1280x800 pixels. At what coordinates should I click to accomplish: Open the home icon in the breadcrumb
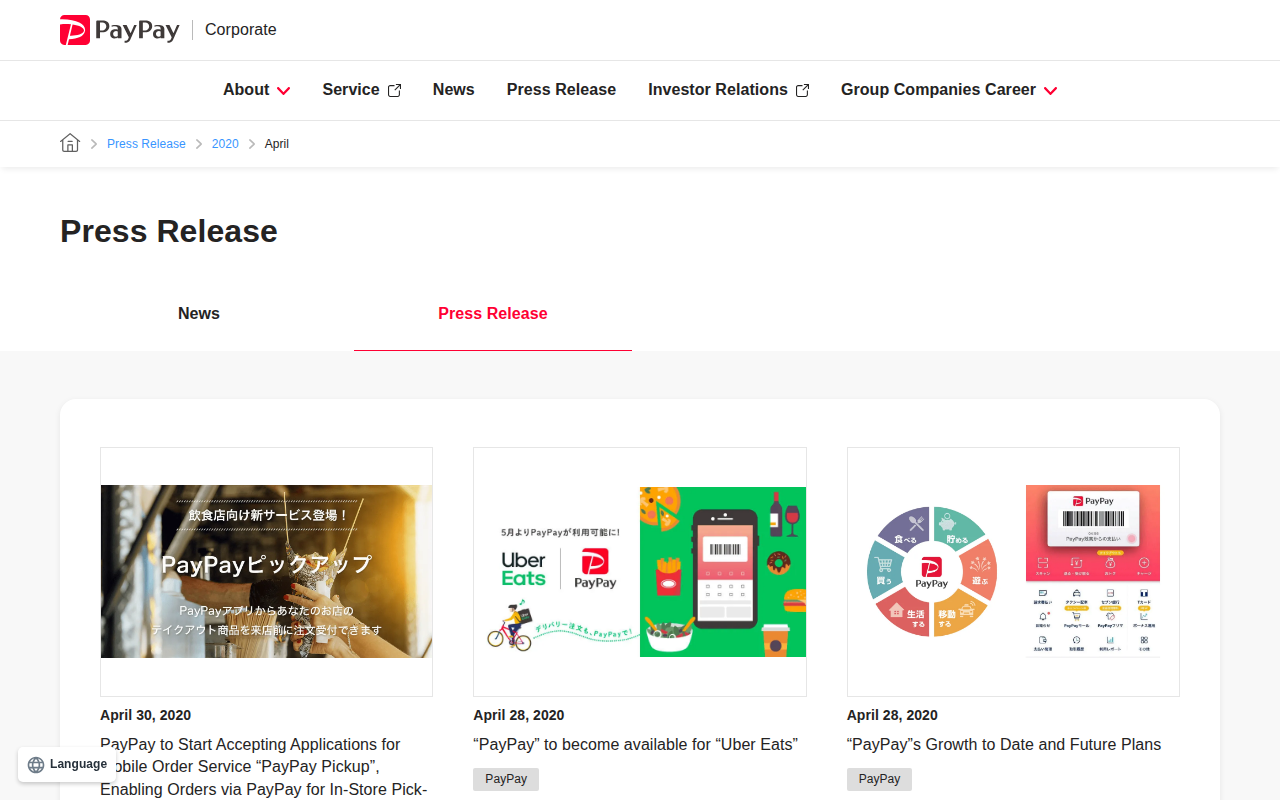[x=70, y=143]
